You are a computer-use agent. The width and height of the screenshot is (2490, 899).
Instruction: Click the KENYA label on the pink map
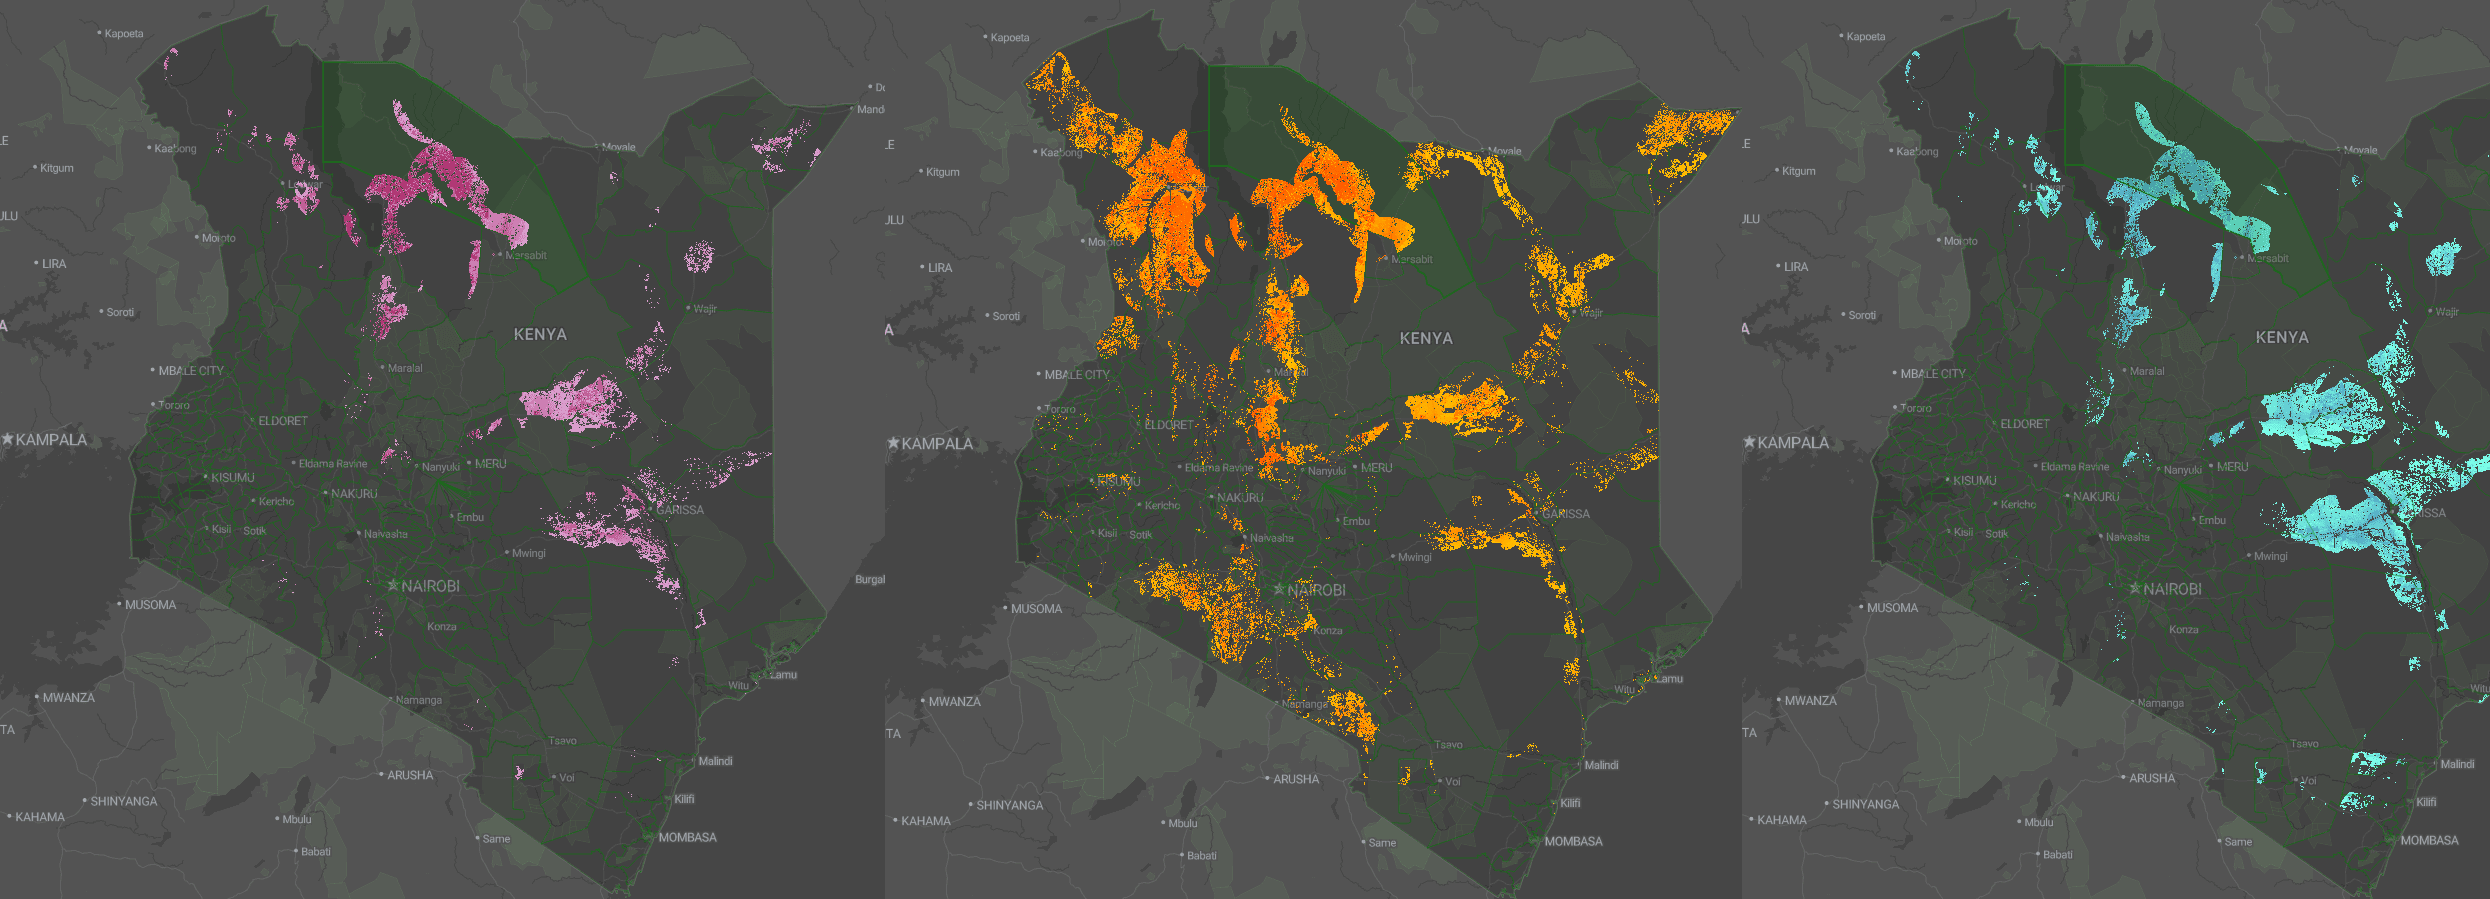click(x=540, y=334)
